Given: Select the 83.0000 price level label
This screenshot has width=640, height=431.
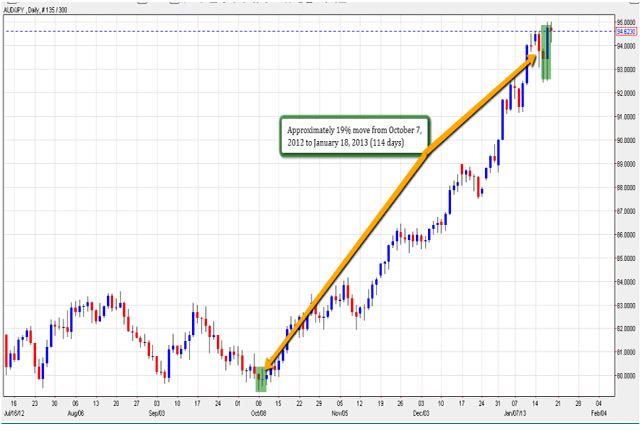Looking at the screenshot, I should 626,306.
